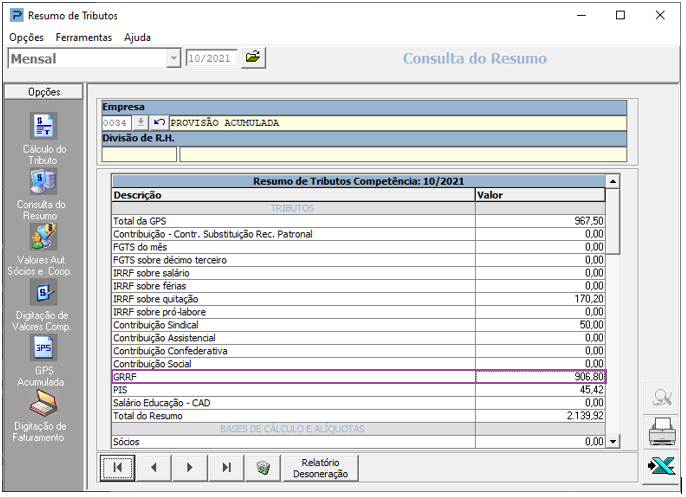Click the Opções sidebar header button
The width and height of the screenshot is (686, 497).
click(x=44, y=92)
